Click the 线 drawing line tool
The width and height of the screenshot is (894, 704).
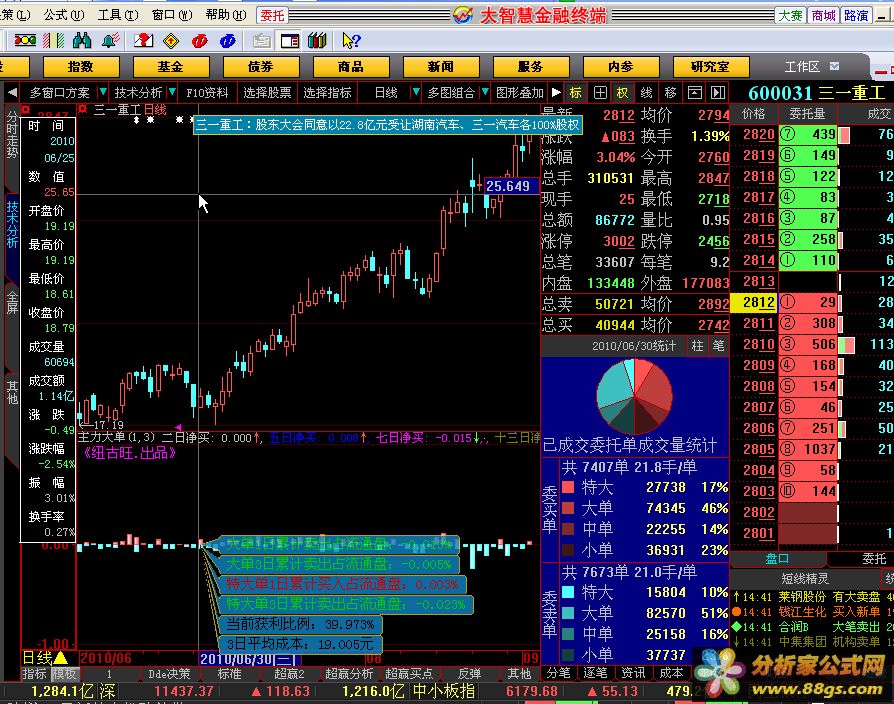coord(646,92)
